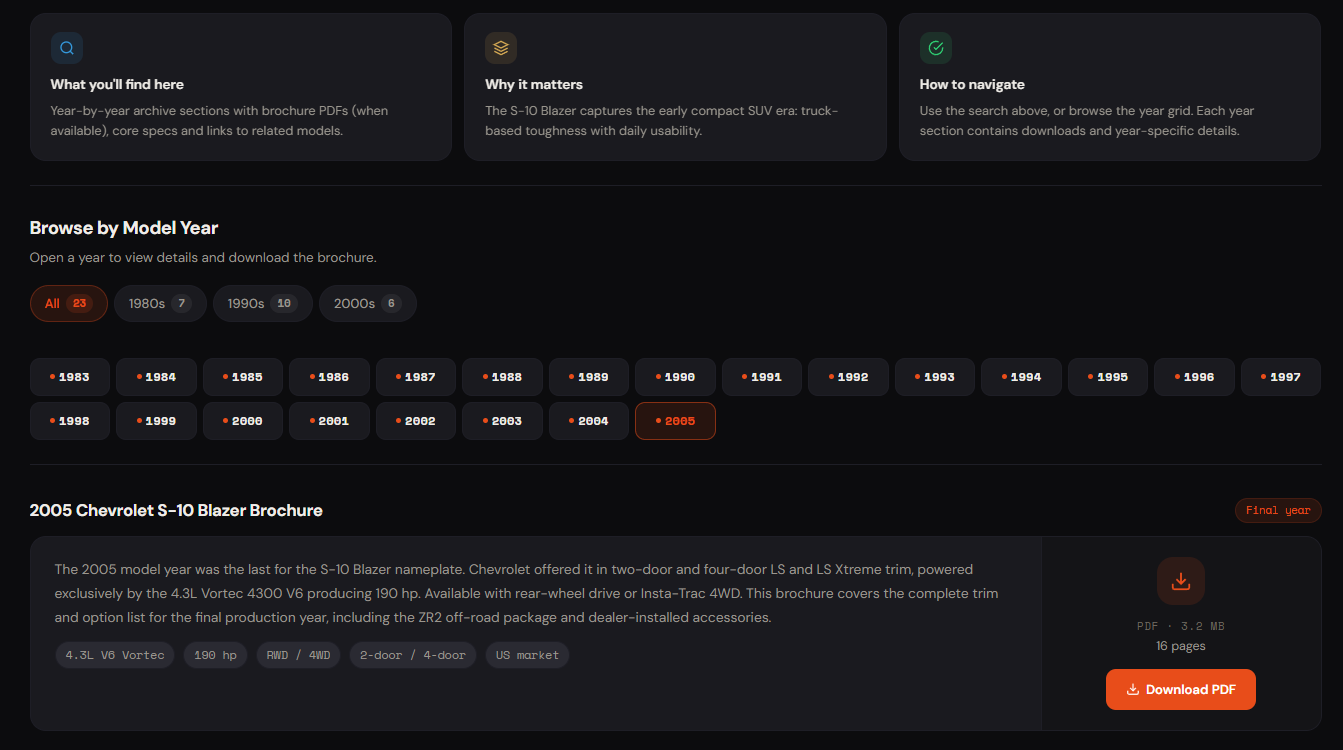Click the search magnifier icon card
The image size is (1343, 750).
[67, 48]
